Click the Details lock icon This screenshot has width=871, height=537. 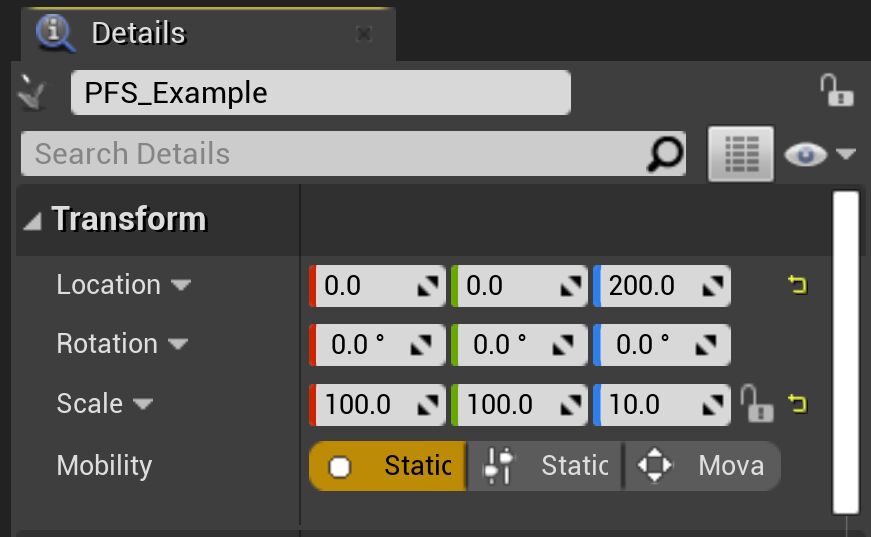(x=836, y=91)
